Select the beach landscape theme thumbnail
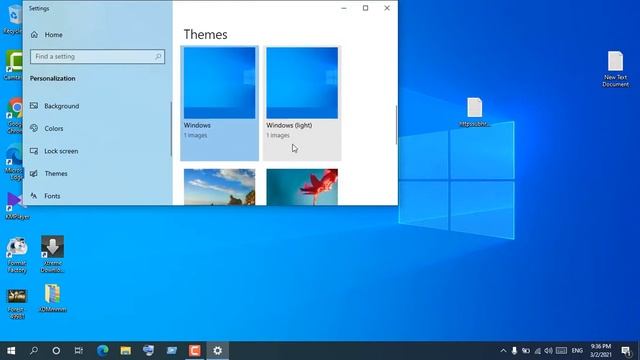The height and width of the screenshot is (360, 640). pyautogui.click(x=220, y=187)
